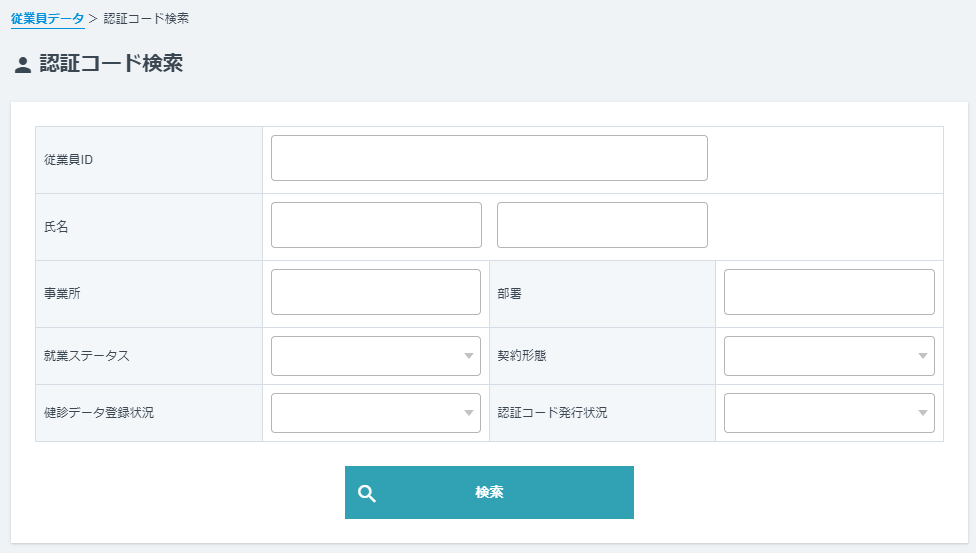Click the 契約形態 label text

[522, 356]
